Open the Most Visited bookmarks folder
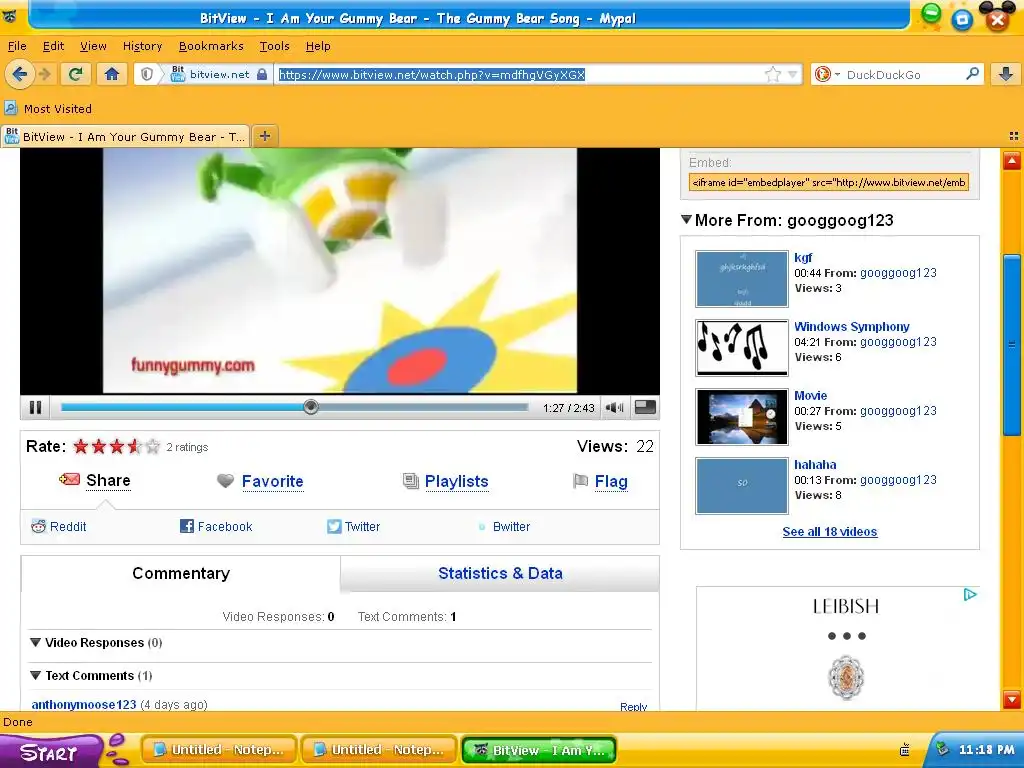1024x768 pixels. (48, 108)
